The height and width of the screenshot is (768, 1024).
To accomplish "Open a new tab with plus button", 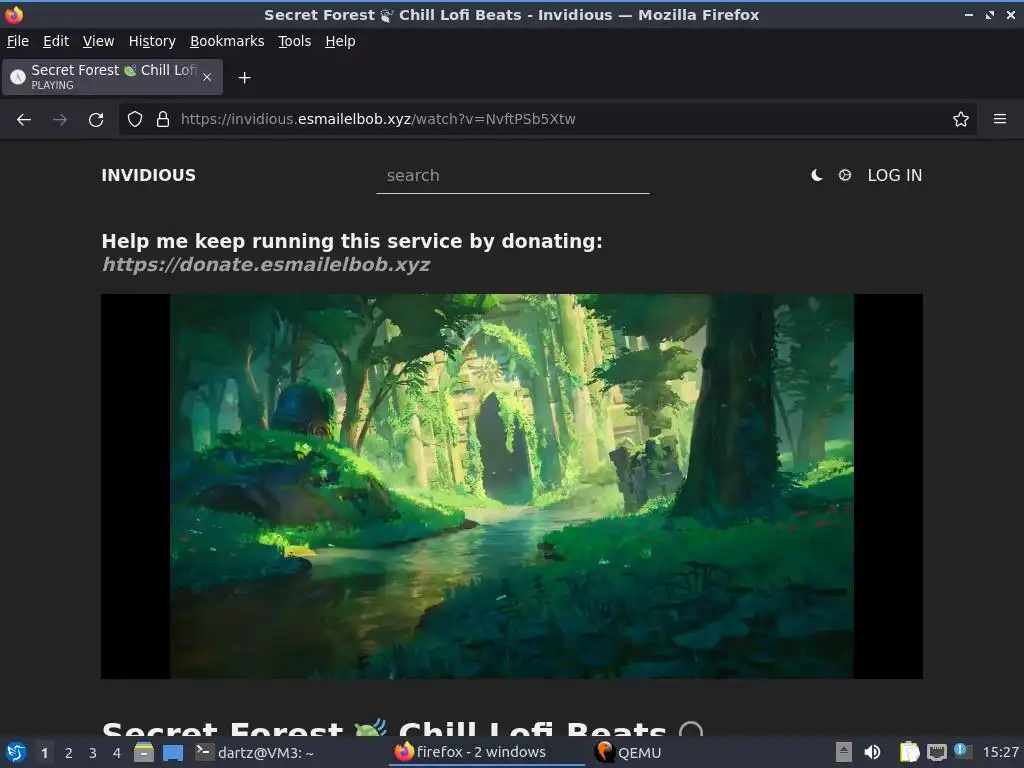I will click(x=244, y=78).
